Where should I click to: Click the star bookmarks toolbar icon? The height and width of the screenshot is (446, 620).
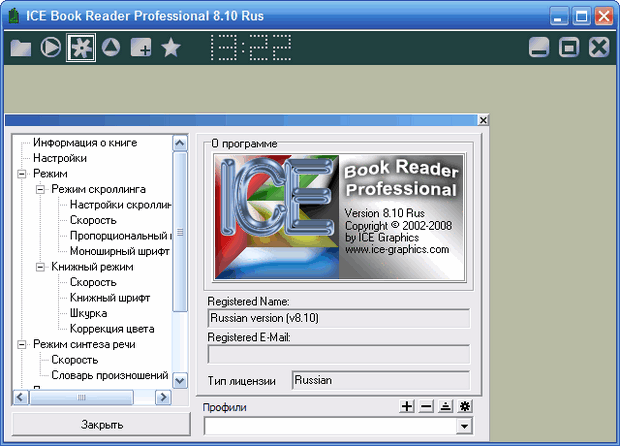[x=171, y=47]
